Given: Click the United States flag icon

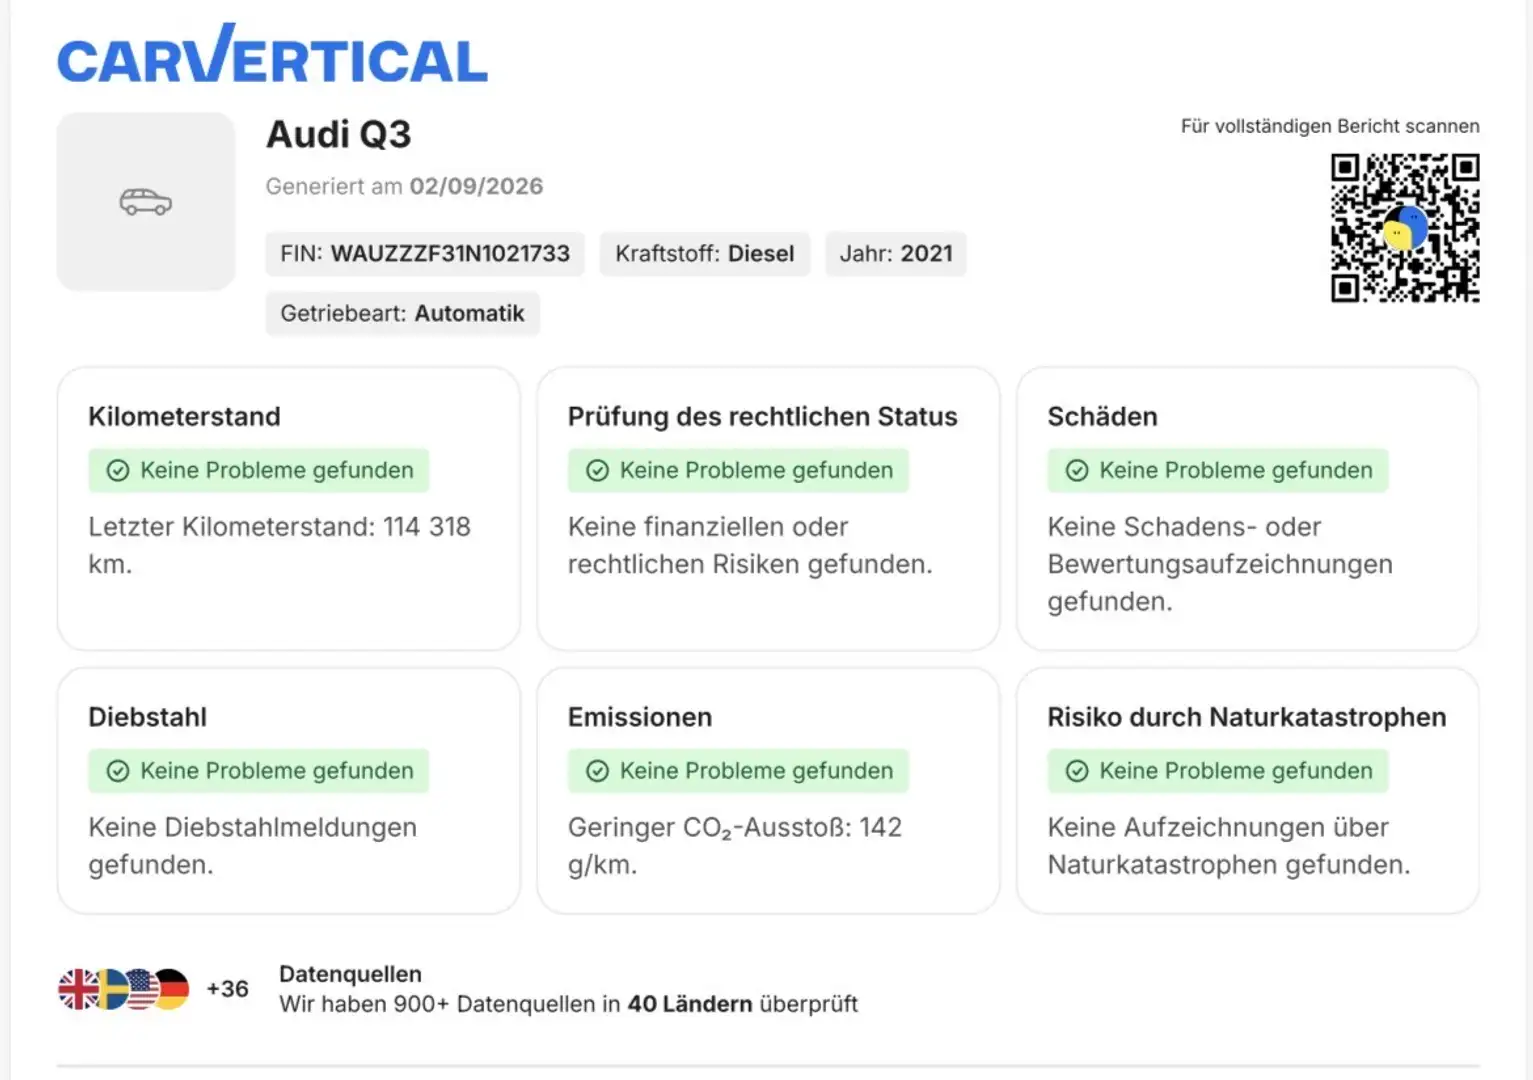Looking at the screenshot, I should click(141, 989).
